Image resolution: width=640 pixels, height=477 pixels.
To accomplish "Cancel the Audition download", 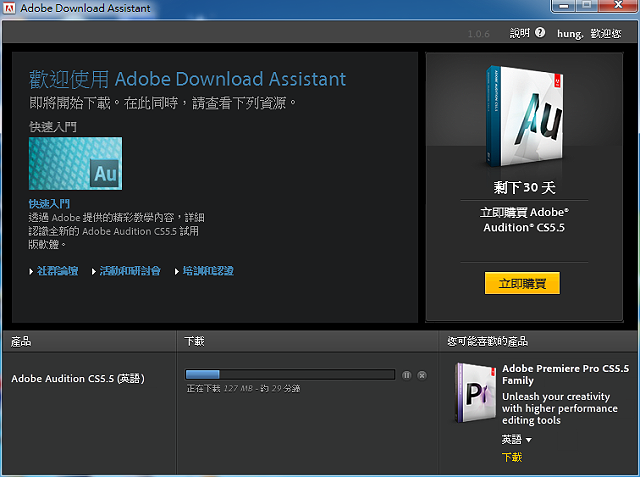I will click(x=422, y=375).
